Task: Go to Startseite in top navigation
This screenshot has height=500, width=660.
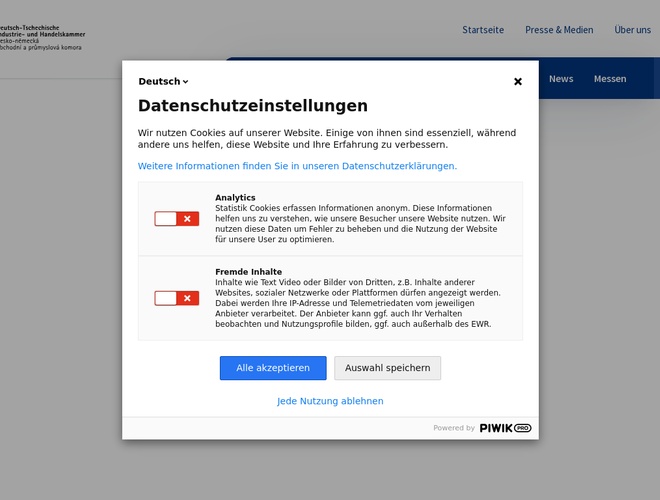Action: (x=483, y=30)
